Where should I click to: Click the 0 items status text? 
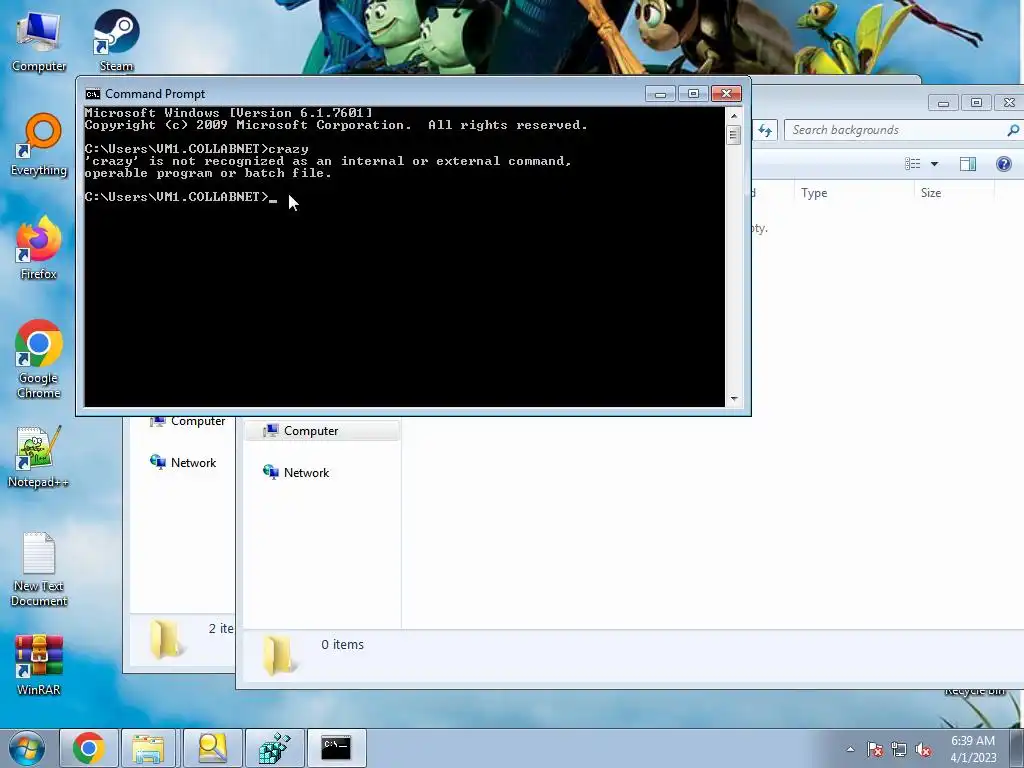pos(342,645)
